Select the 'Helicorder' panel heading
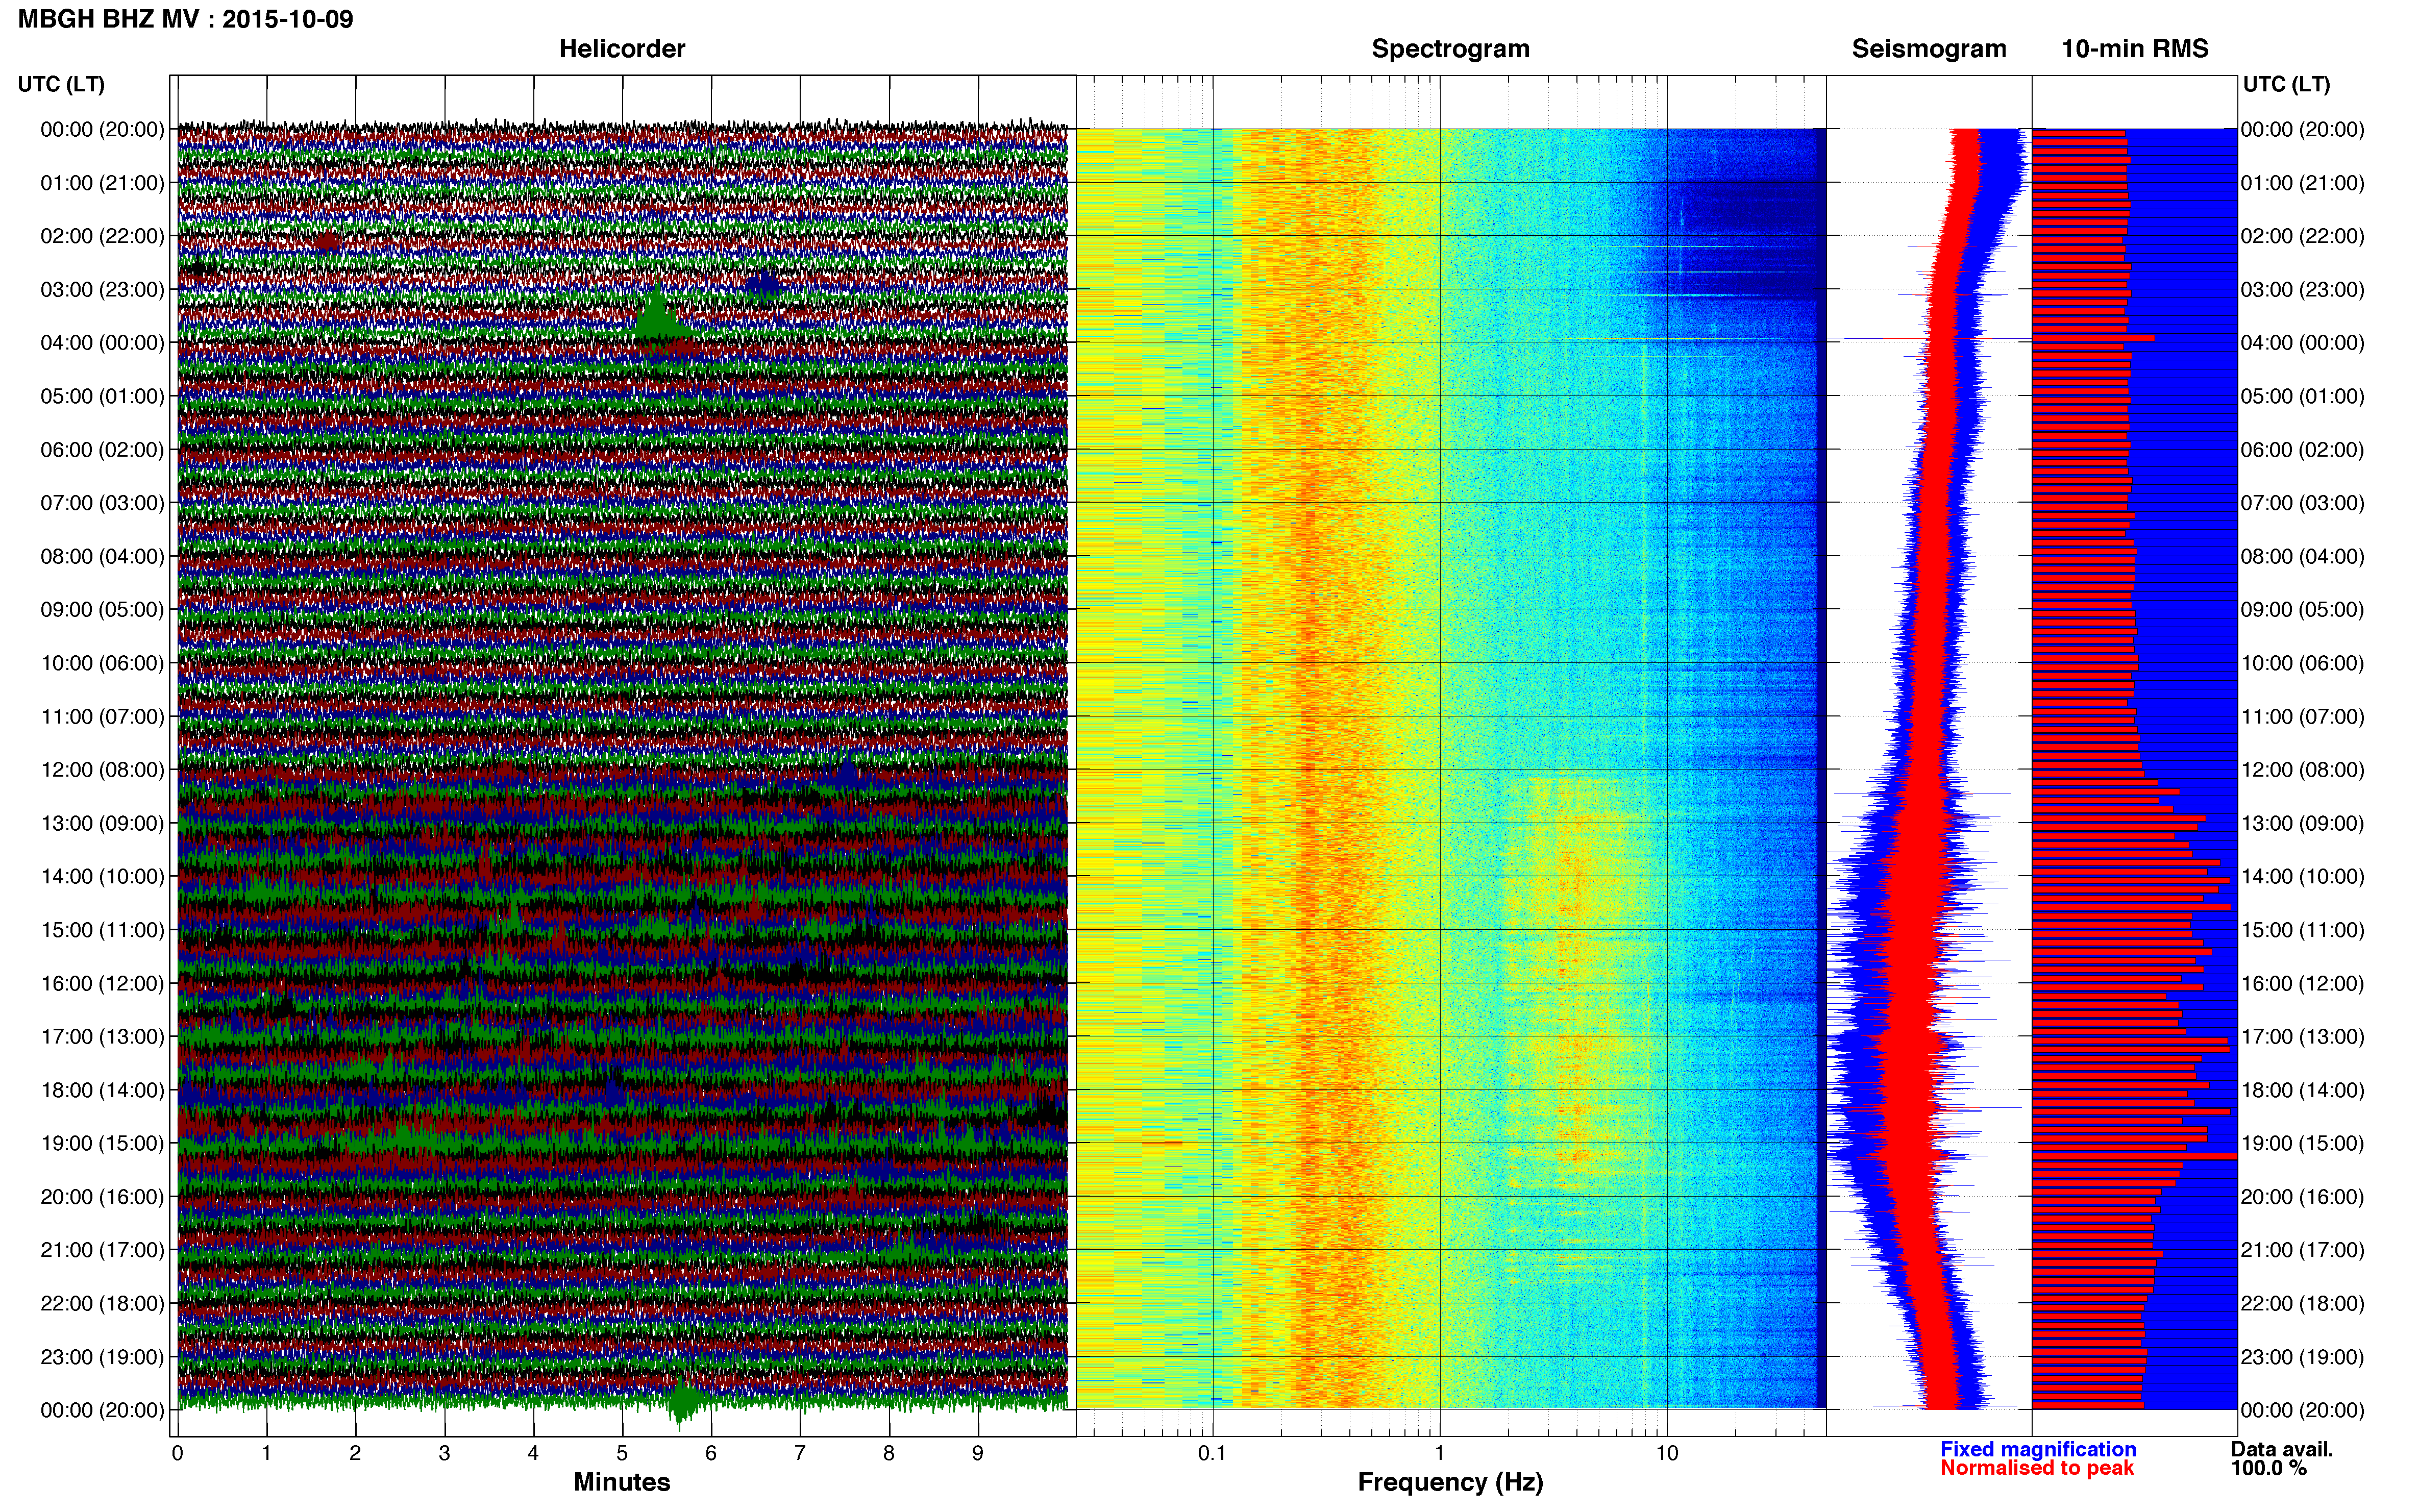 click(x=622, y=49)
